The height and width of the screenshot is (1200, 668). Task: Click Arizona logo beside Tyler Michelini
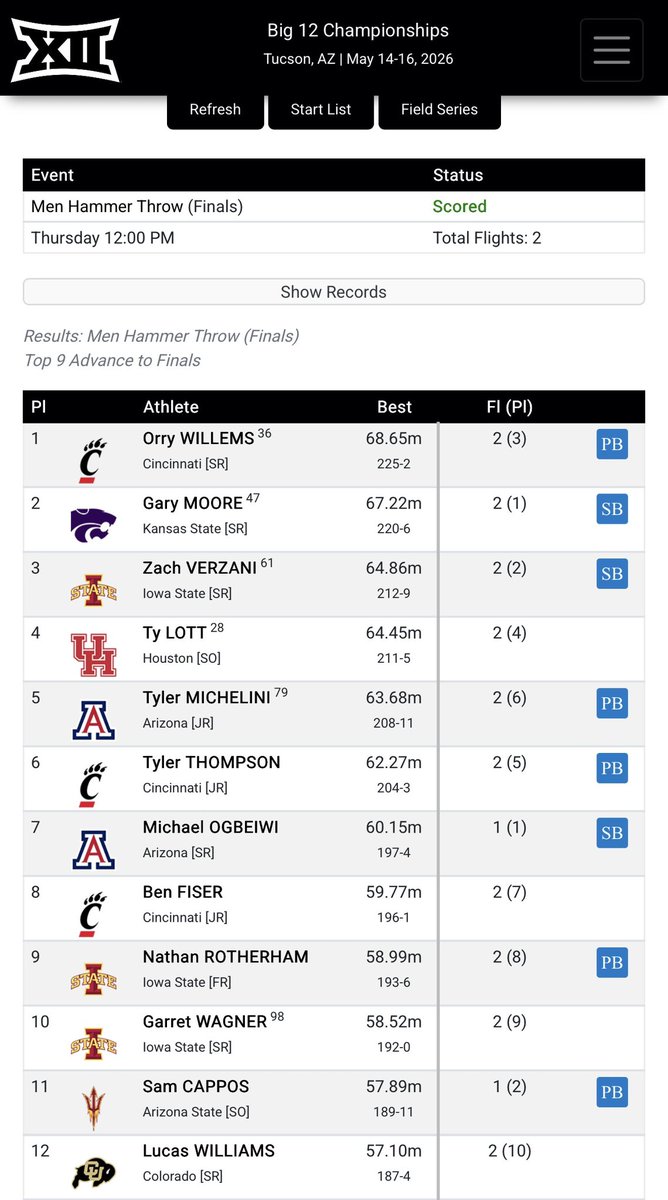(x=93, y=720)
